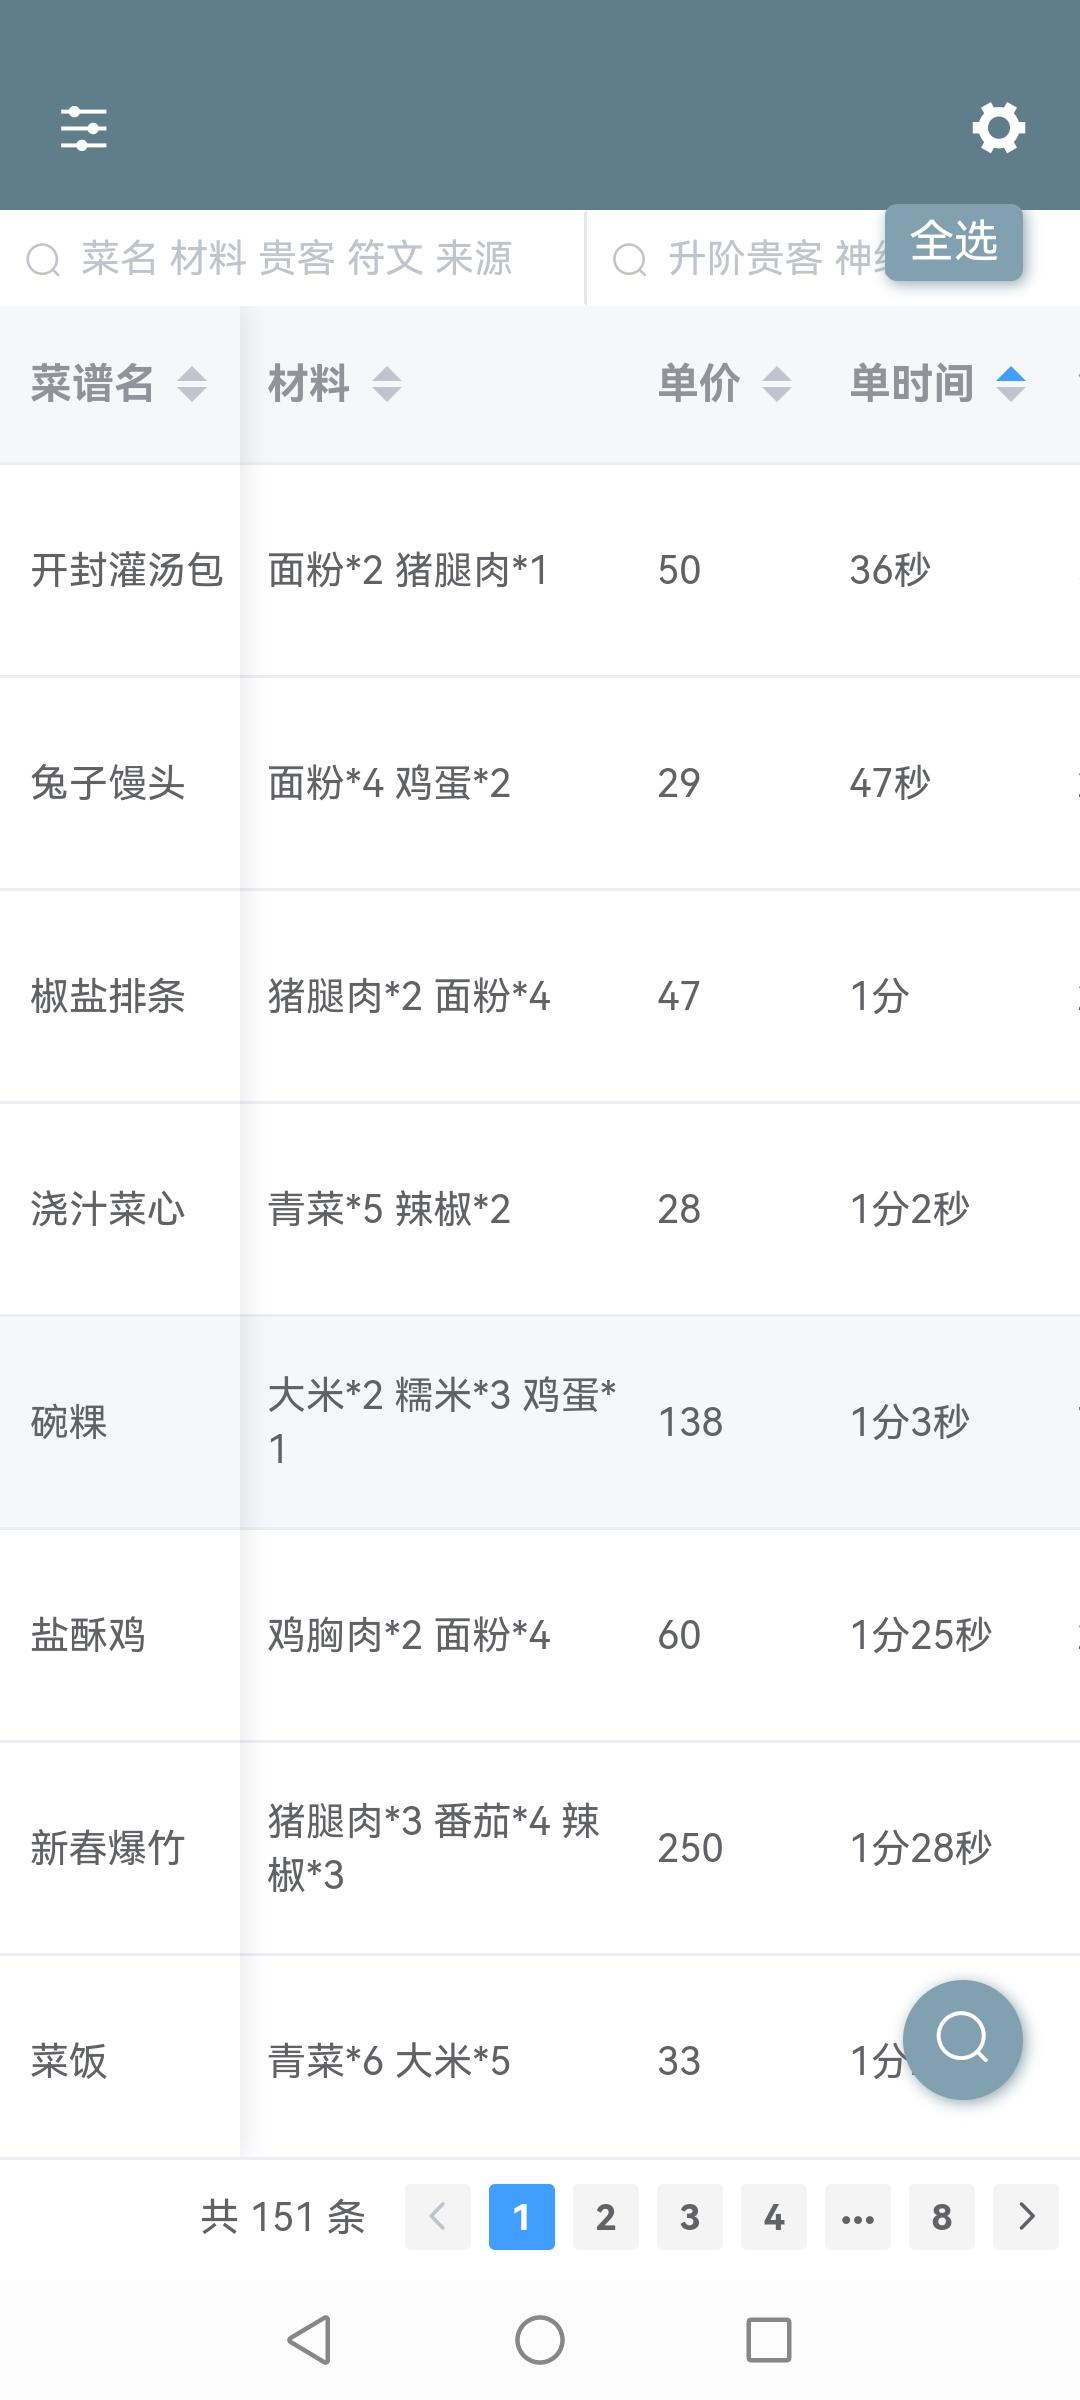Viewport: 1080px width, 2400px height.
Task: Tap the Android back triangle
Action: point(309,2340)
